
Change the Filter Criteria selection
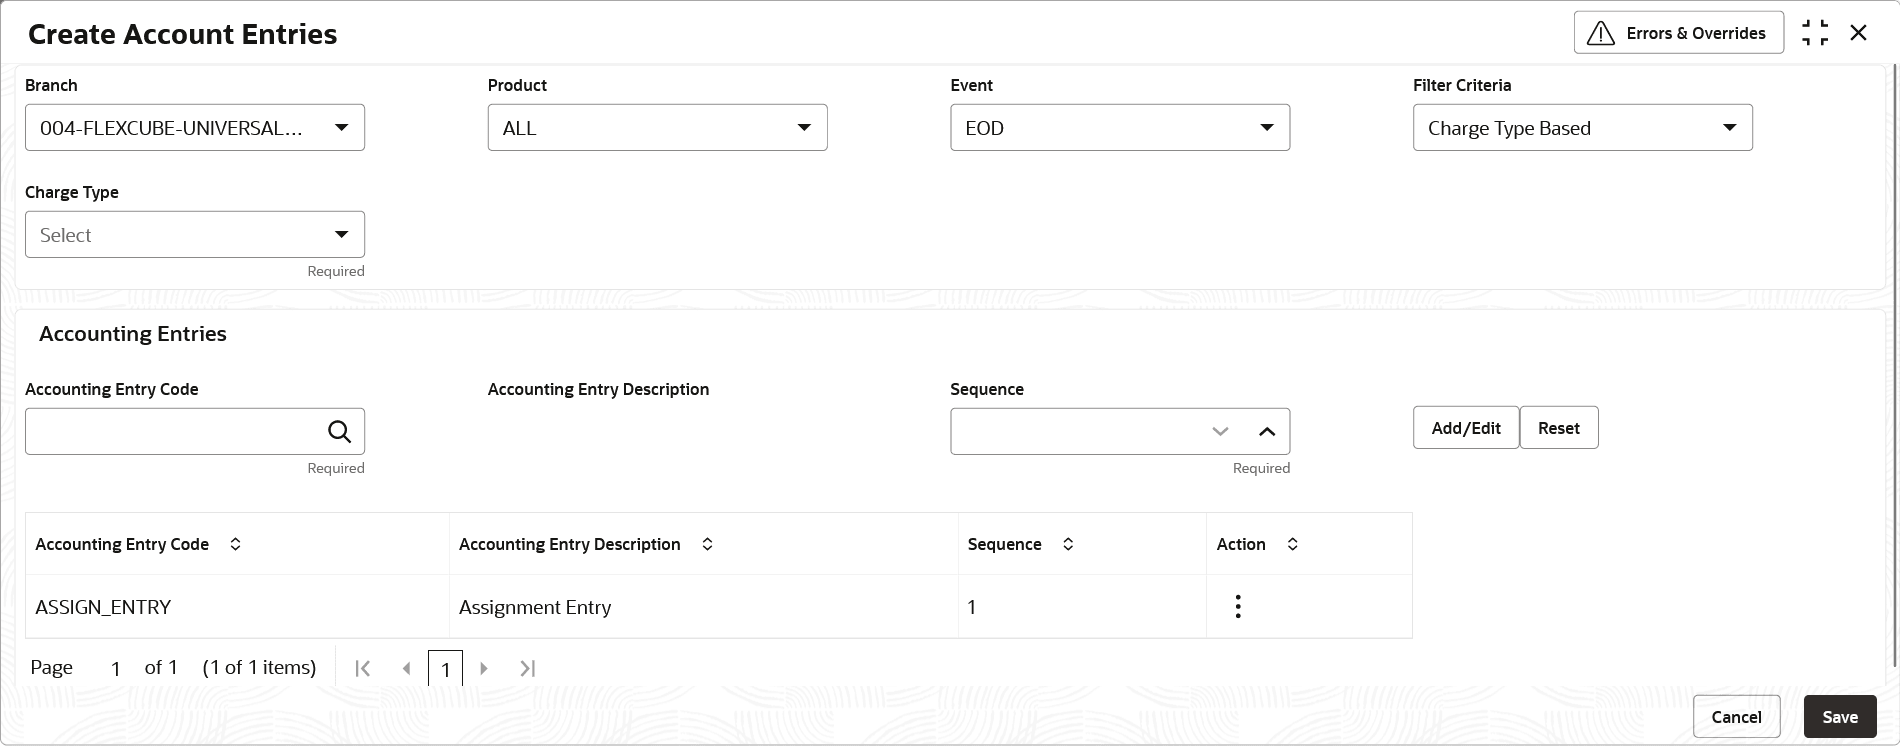point(1729,128)
